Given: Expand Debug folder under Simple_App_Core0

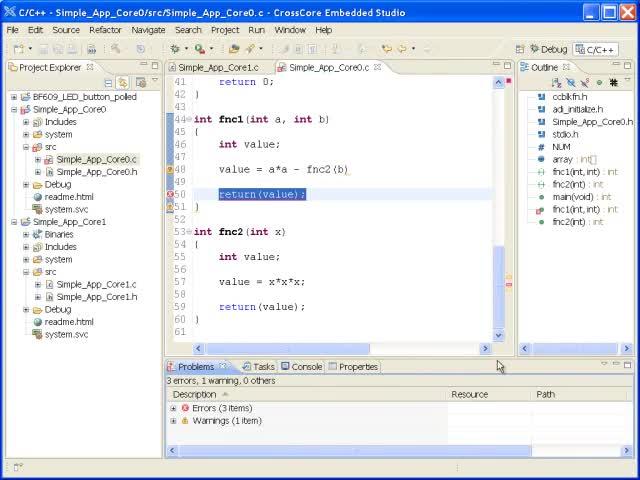Looking at the screenshot, I should click(x=26, y=184).
